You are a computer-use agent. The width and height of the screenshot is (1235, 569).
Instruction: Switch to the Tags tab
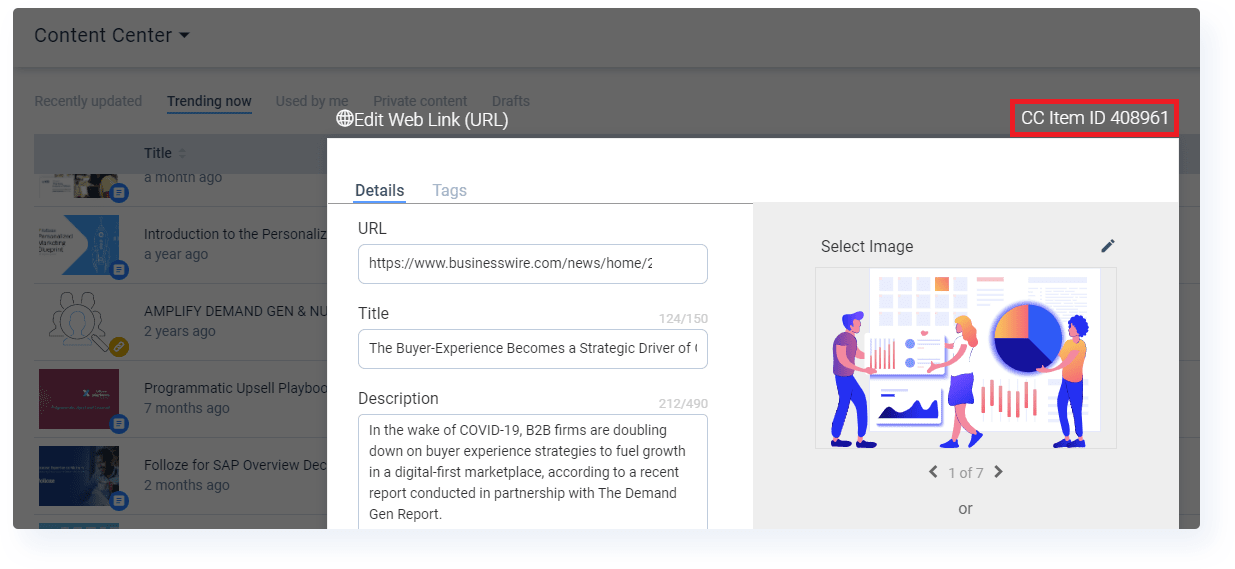(449, 190)
